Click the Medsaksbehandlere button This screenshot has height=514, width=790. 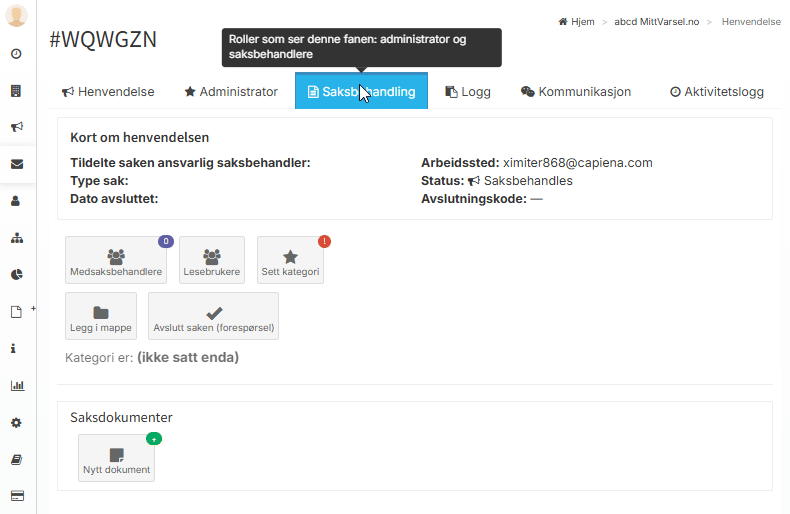pos(116,261)
